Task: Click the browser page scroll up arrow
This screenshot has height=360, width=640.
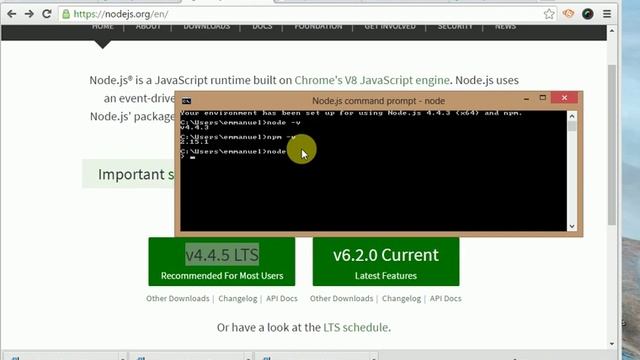Action: (x=611, y=31)
